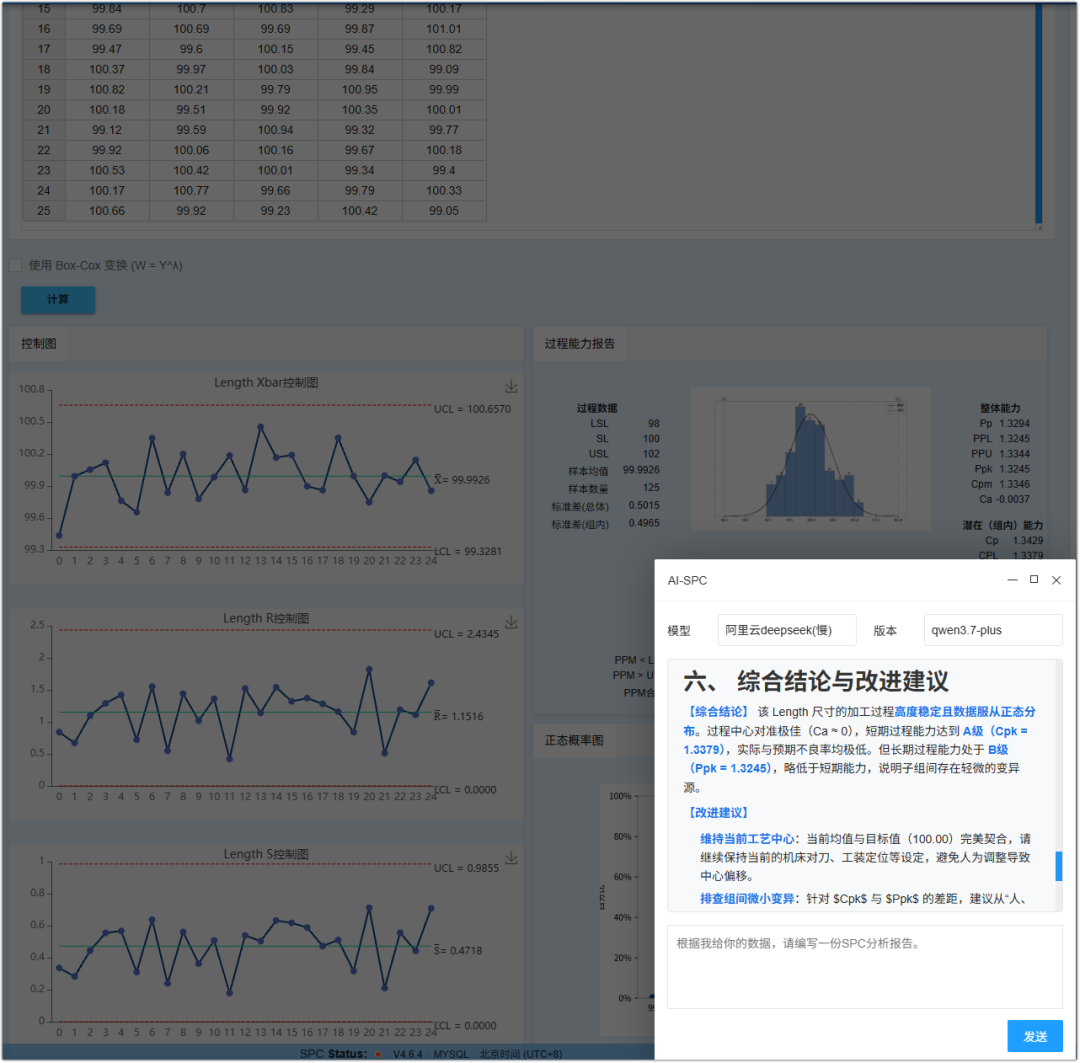The image size is (1080, 1063).
Task: Click 排查组间微小变异 in the AI response
Action: (747, 898)
